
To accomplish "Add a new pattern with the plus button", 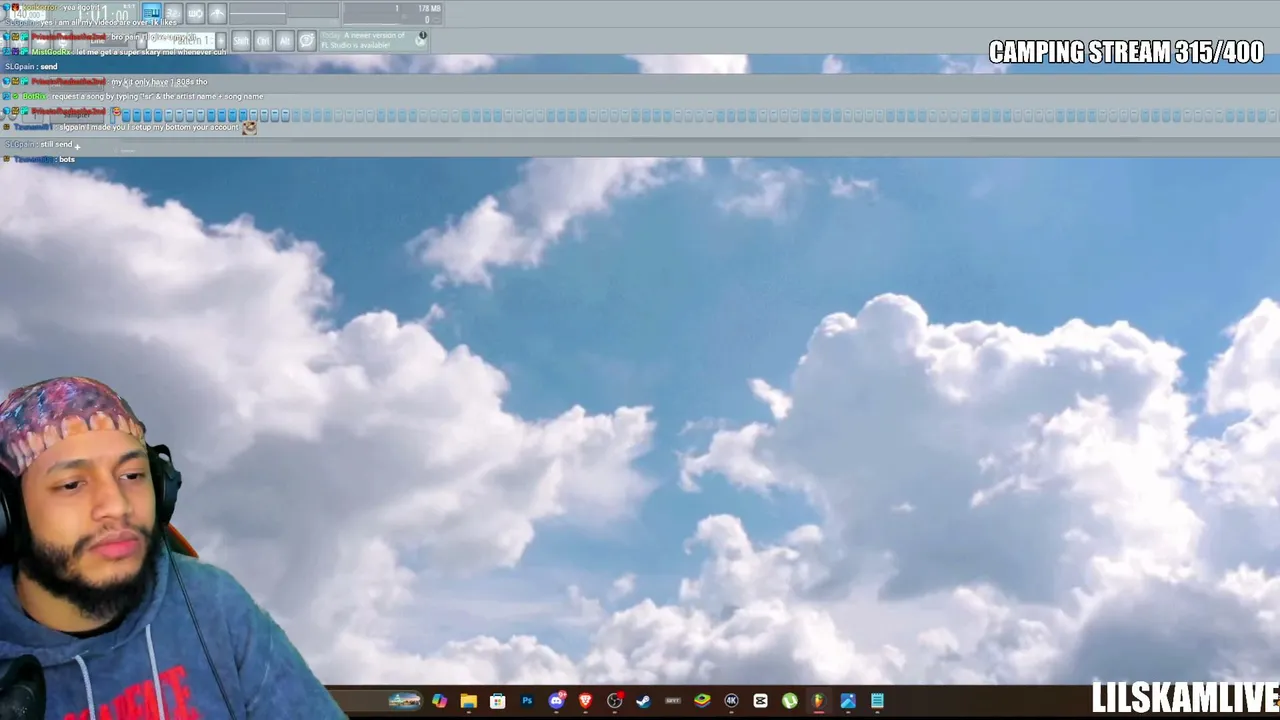I will click(221, 41).
